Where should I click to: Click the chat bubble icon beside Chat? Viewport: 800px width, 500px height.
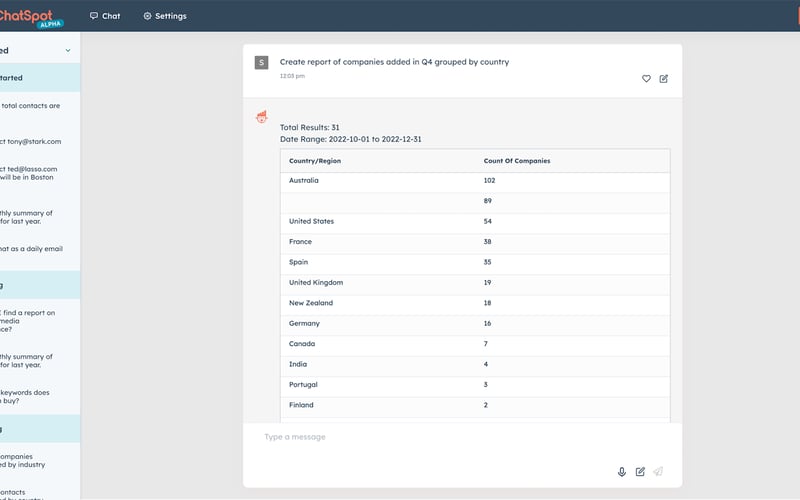tap(94, 16)
